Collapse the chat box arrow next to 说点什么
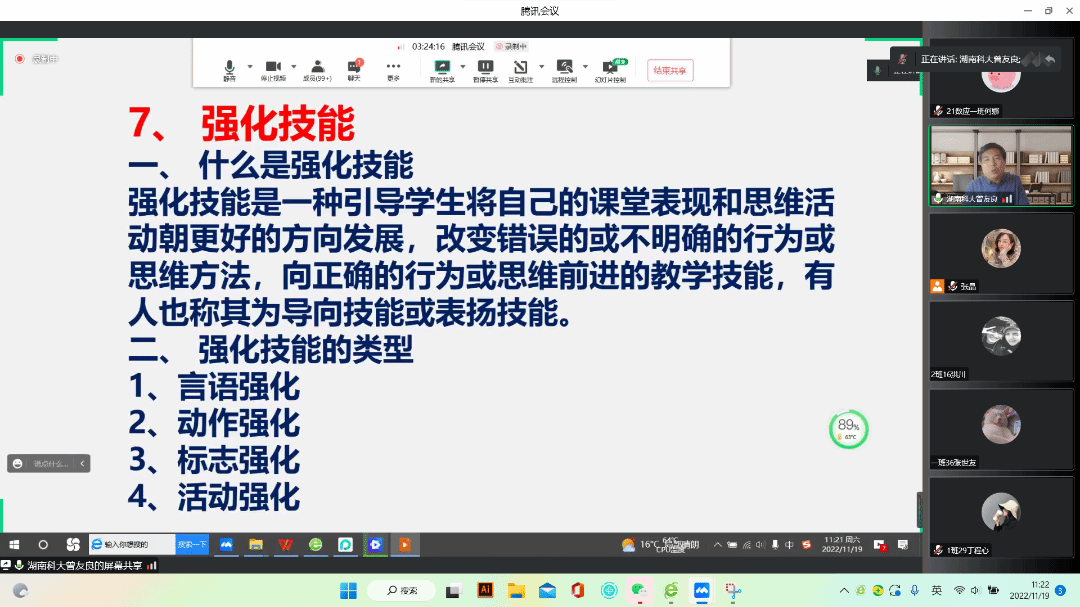Image resolution: width=1080 pixels, height=607 pixels. (82, 464)
